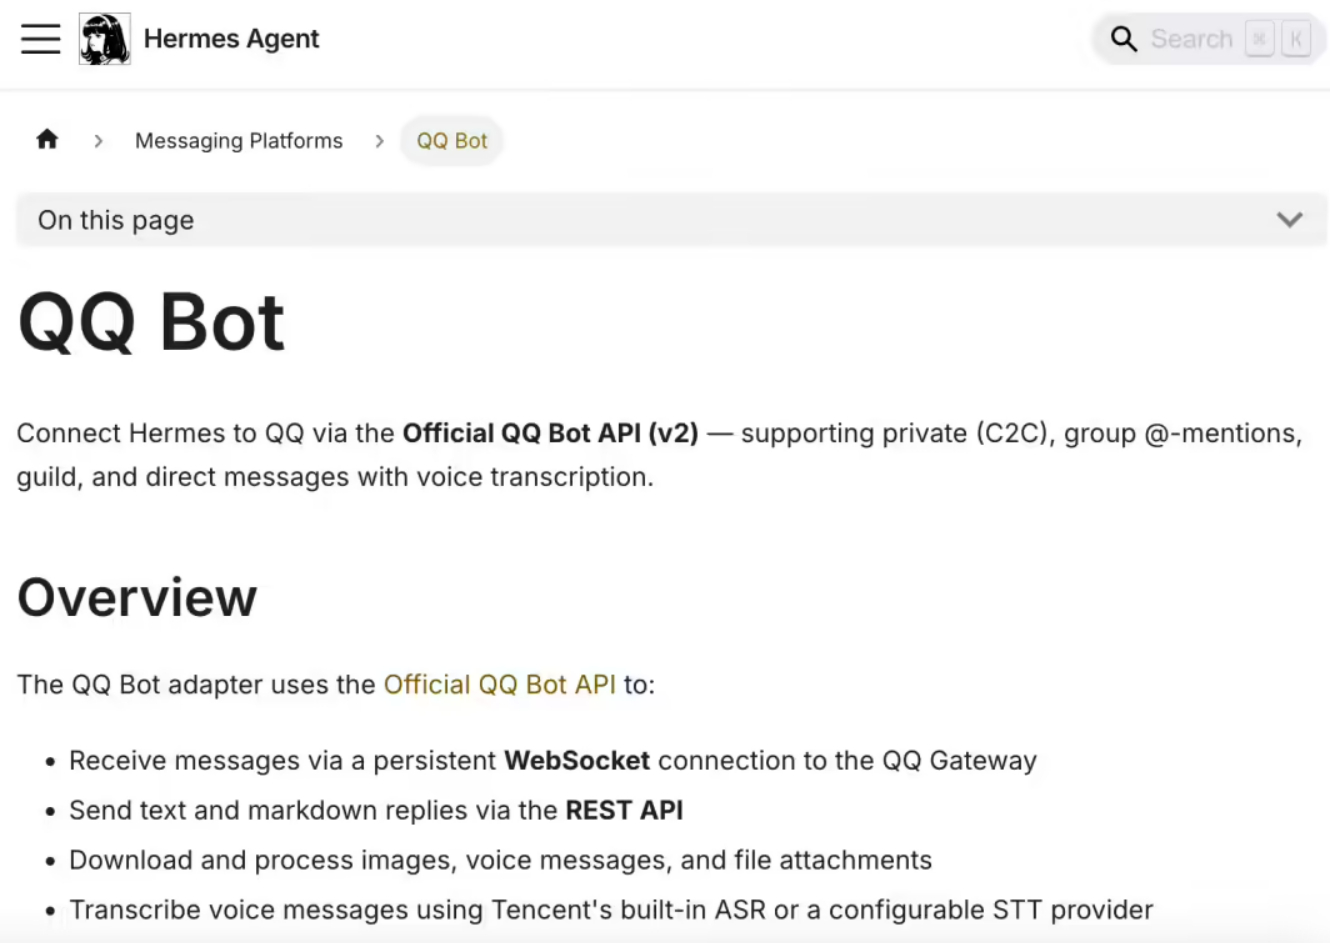
Task: Jump to the Overview section heading
Action: (x=138, y=598)
